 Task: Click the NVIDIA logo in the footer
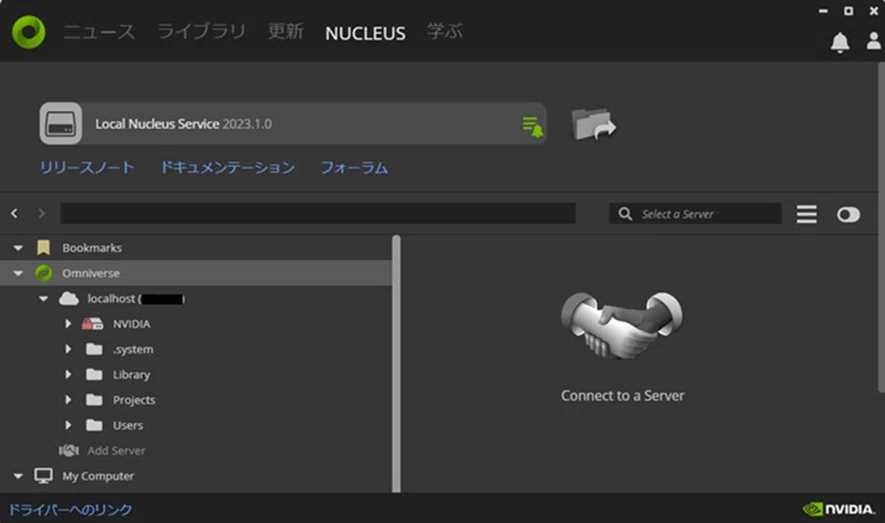pos(839,509)
